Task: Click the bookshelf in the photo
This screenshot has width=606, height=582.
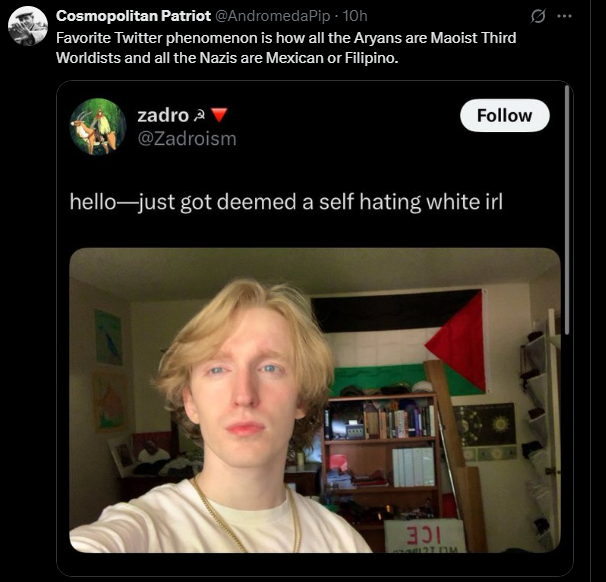Action: [381, 460]
